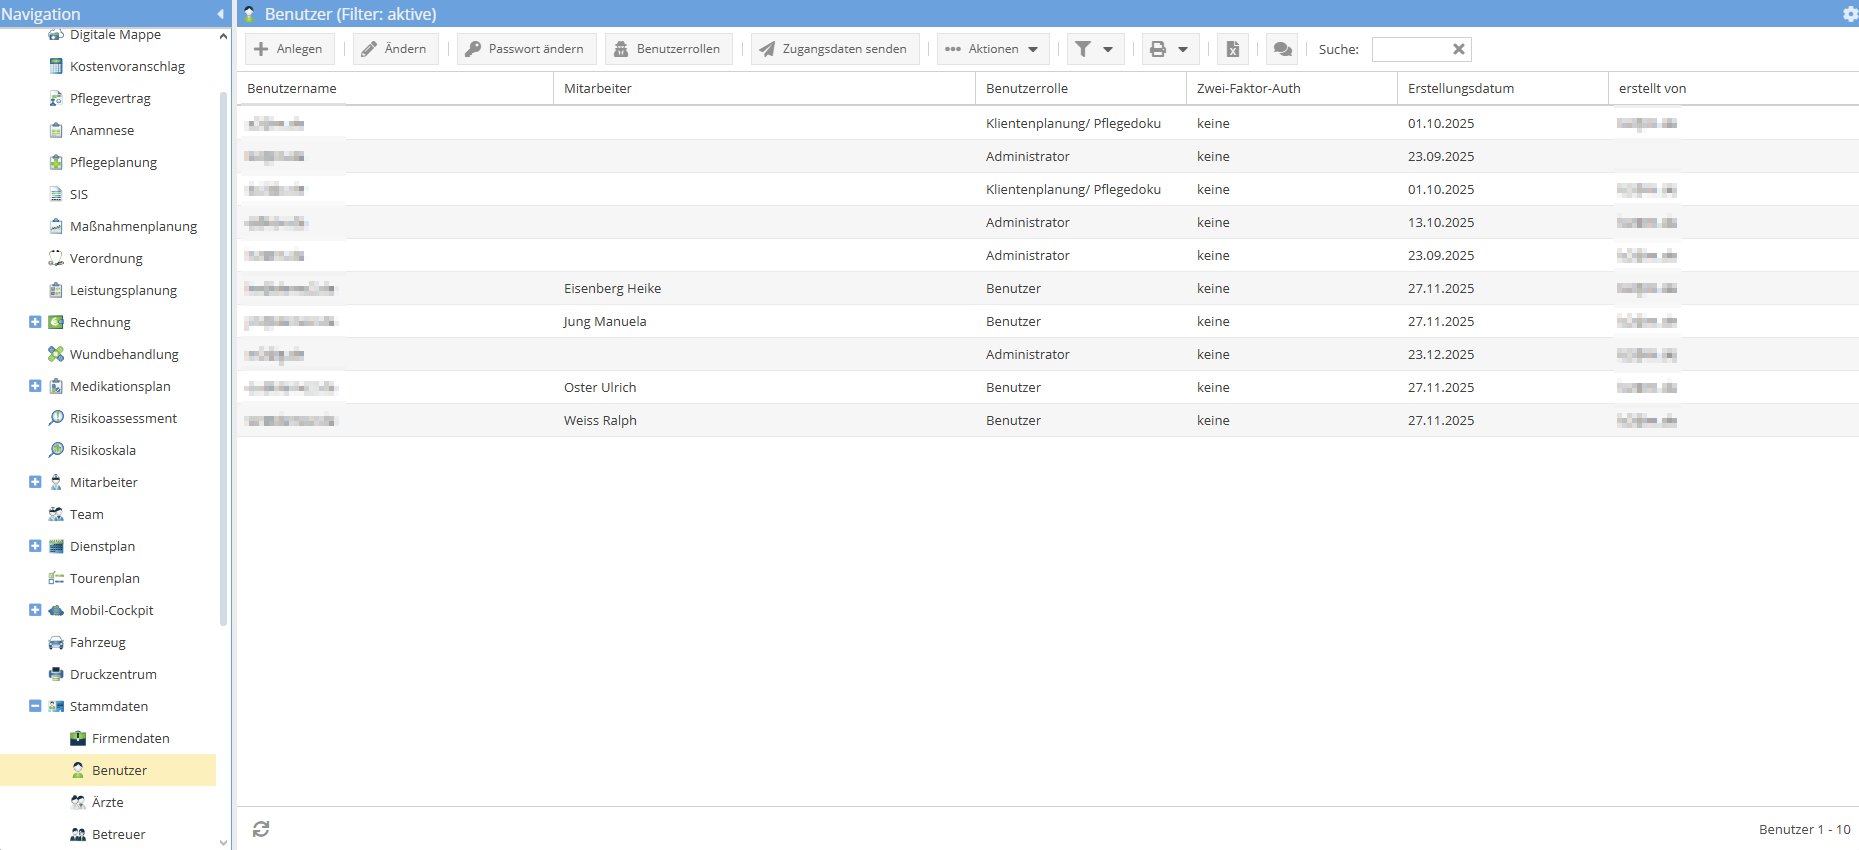
Task: Click the Wundbehandlung bandage icon
Action: [56, 354]
